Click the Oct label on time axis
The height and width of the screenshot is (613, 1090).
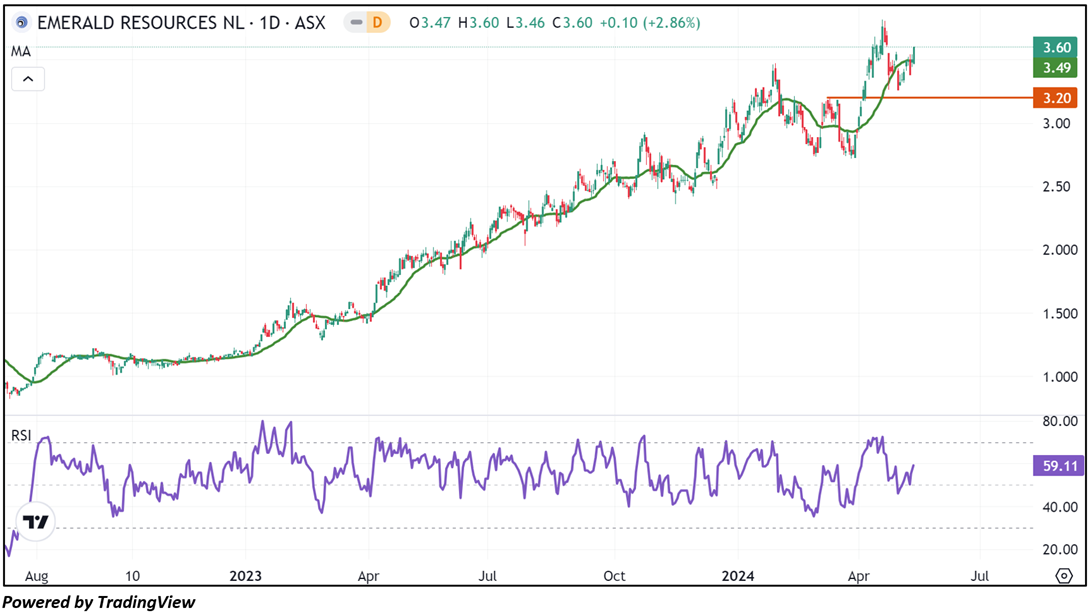coord(614,576)
